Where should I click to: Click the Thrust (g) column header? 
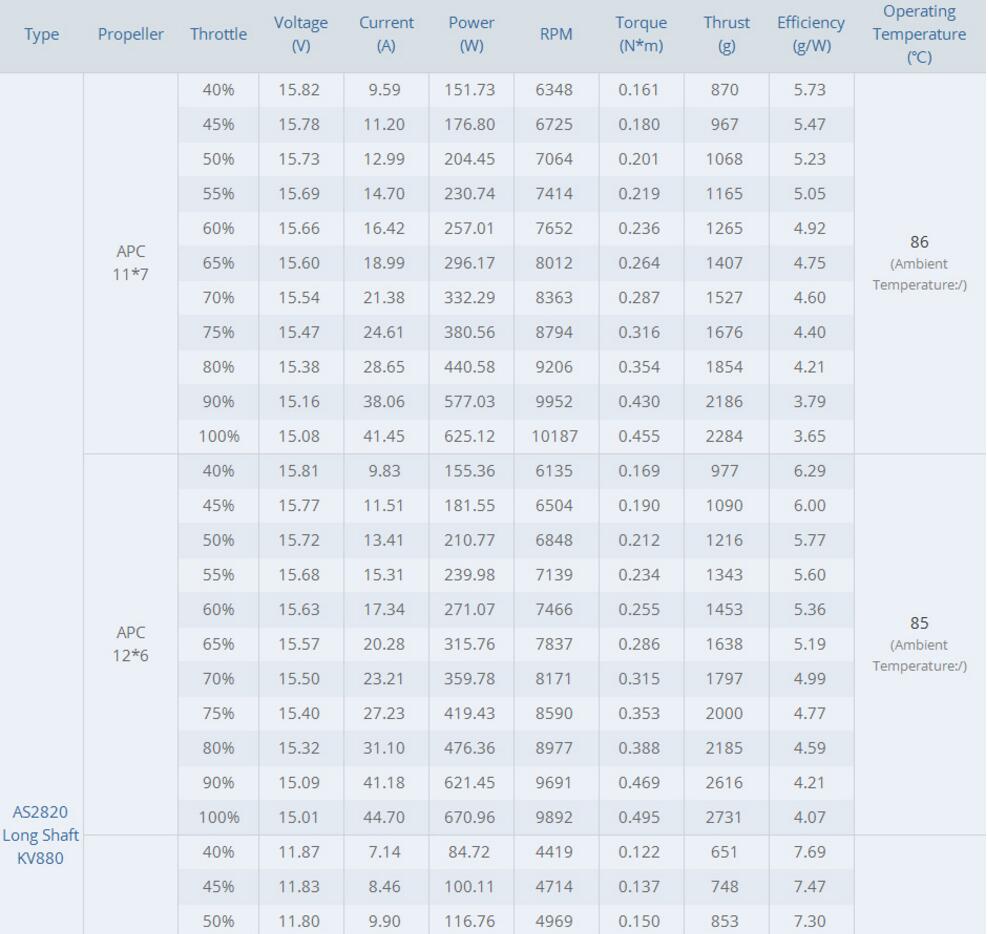point(726,35)
